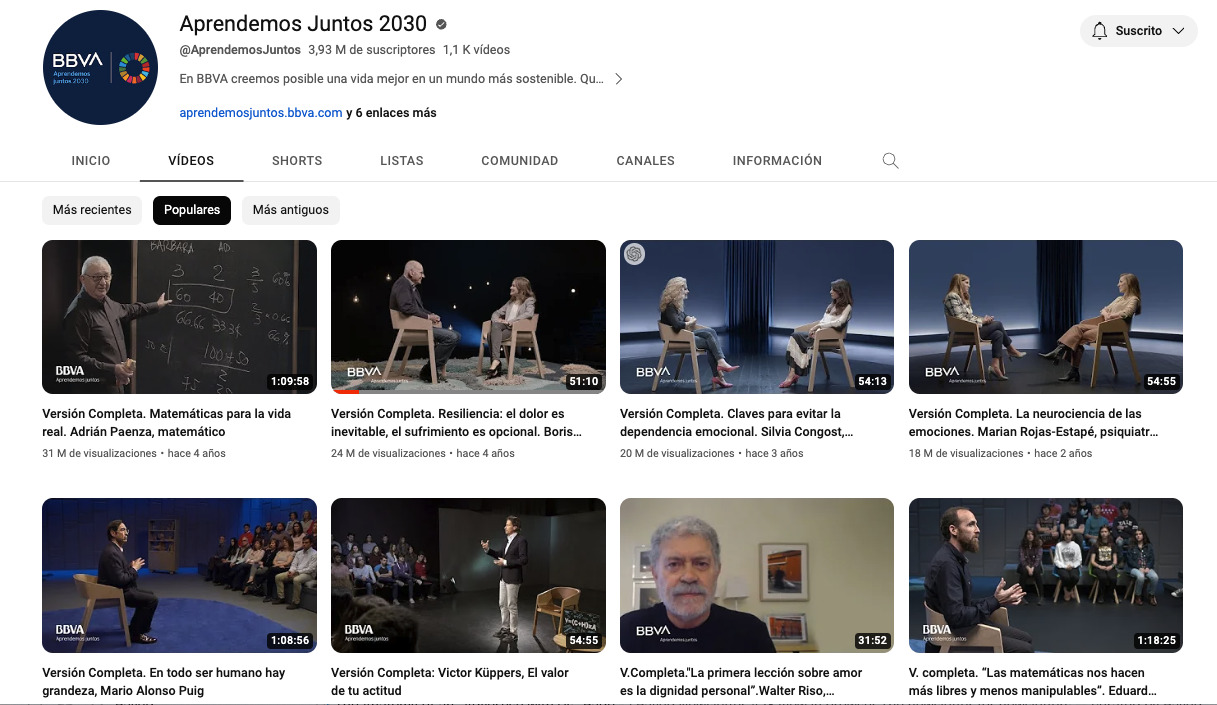The image size is (1217, 705).
Task: Select the Populares filter chip
Action: pos(191,210)
